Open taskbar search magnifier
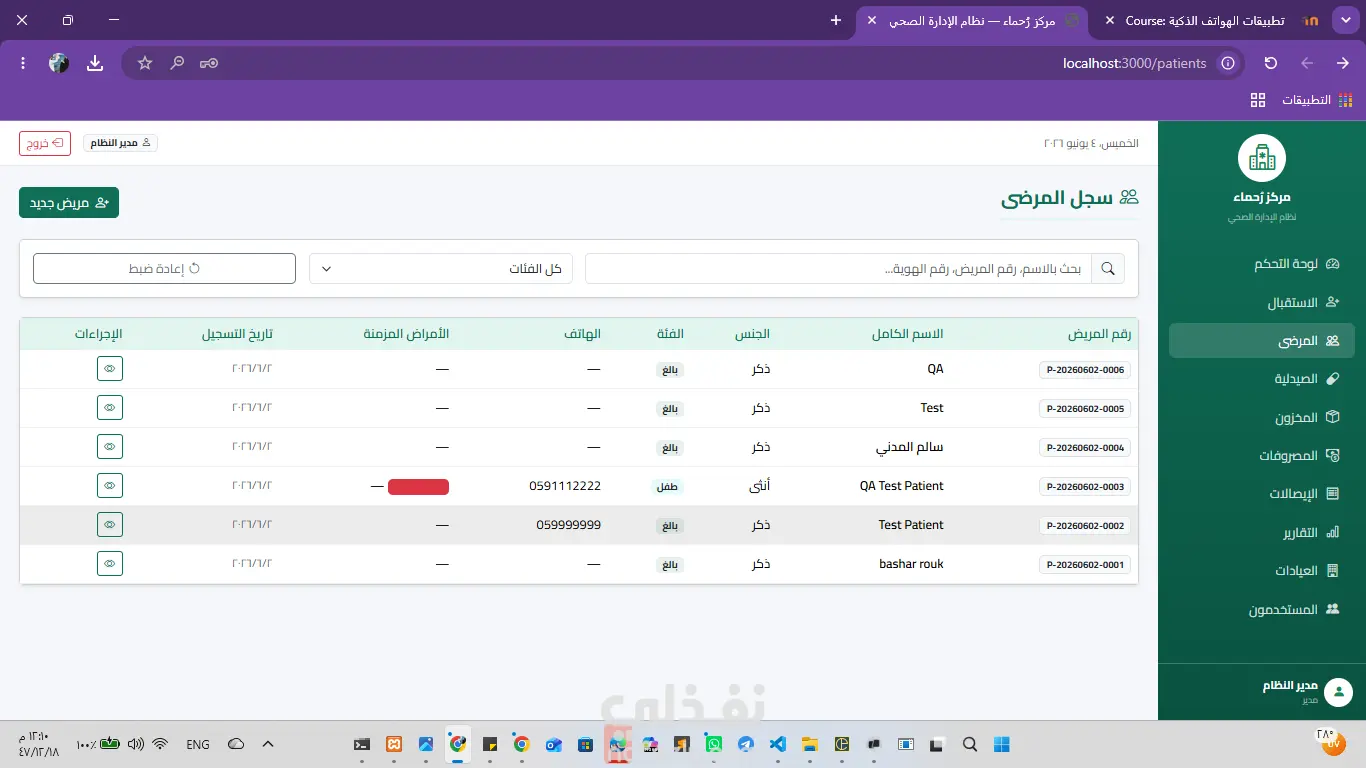This screenshot has width=1366, height=768. point(969,744)
